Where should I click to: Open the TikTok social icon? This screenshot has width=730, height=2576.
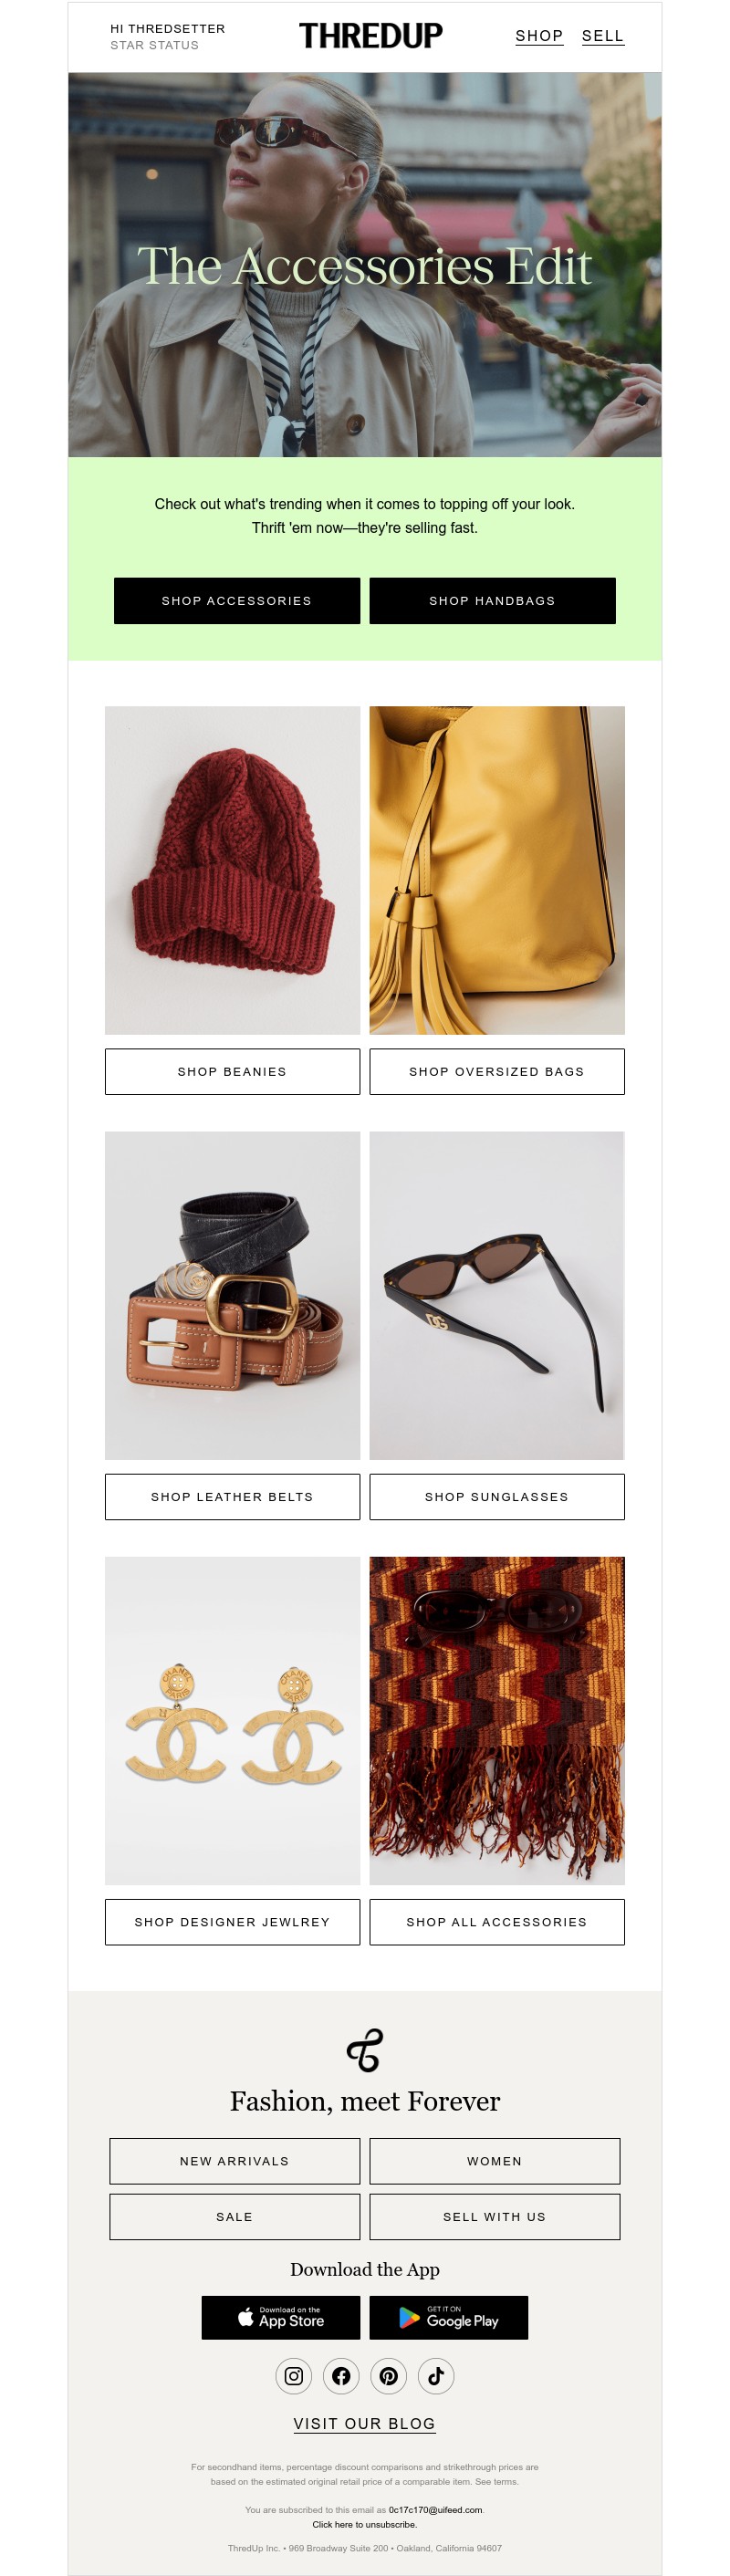coord(436,2376)
